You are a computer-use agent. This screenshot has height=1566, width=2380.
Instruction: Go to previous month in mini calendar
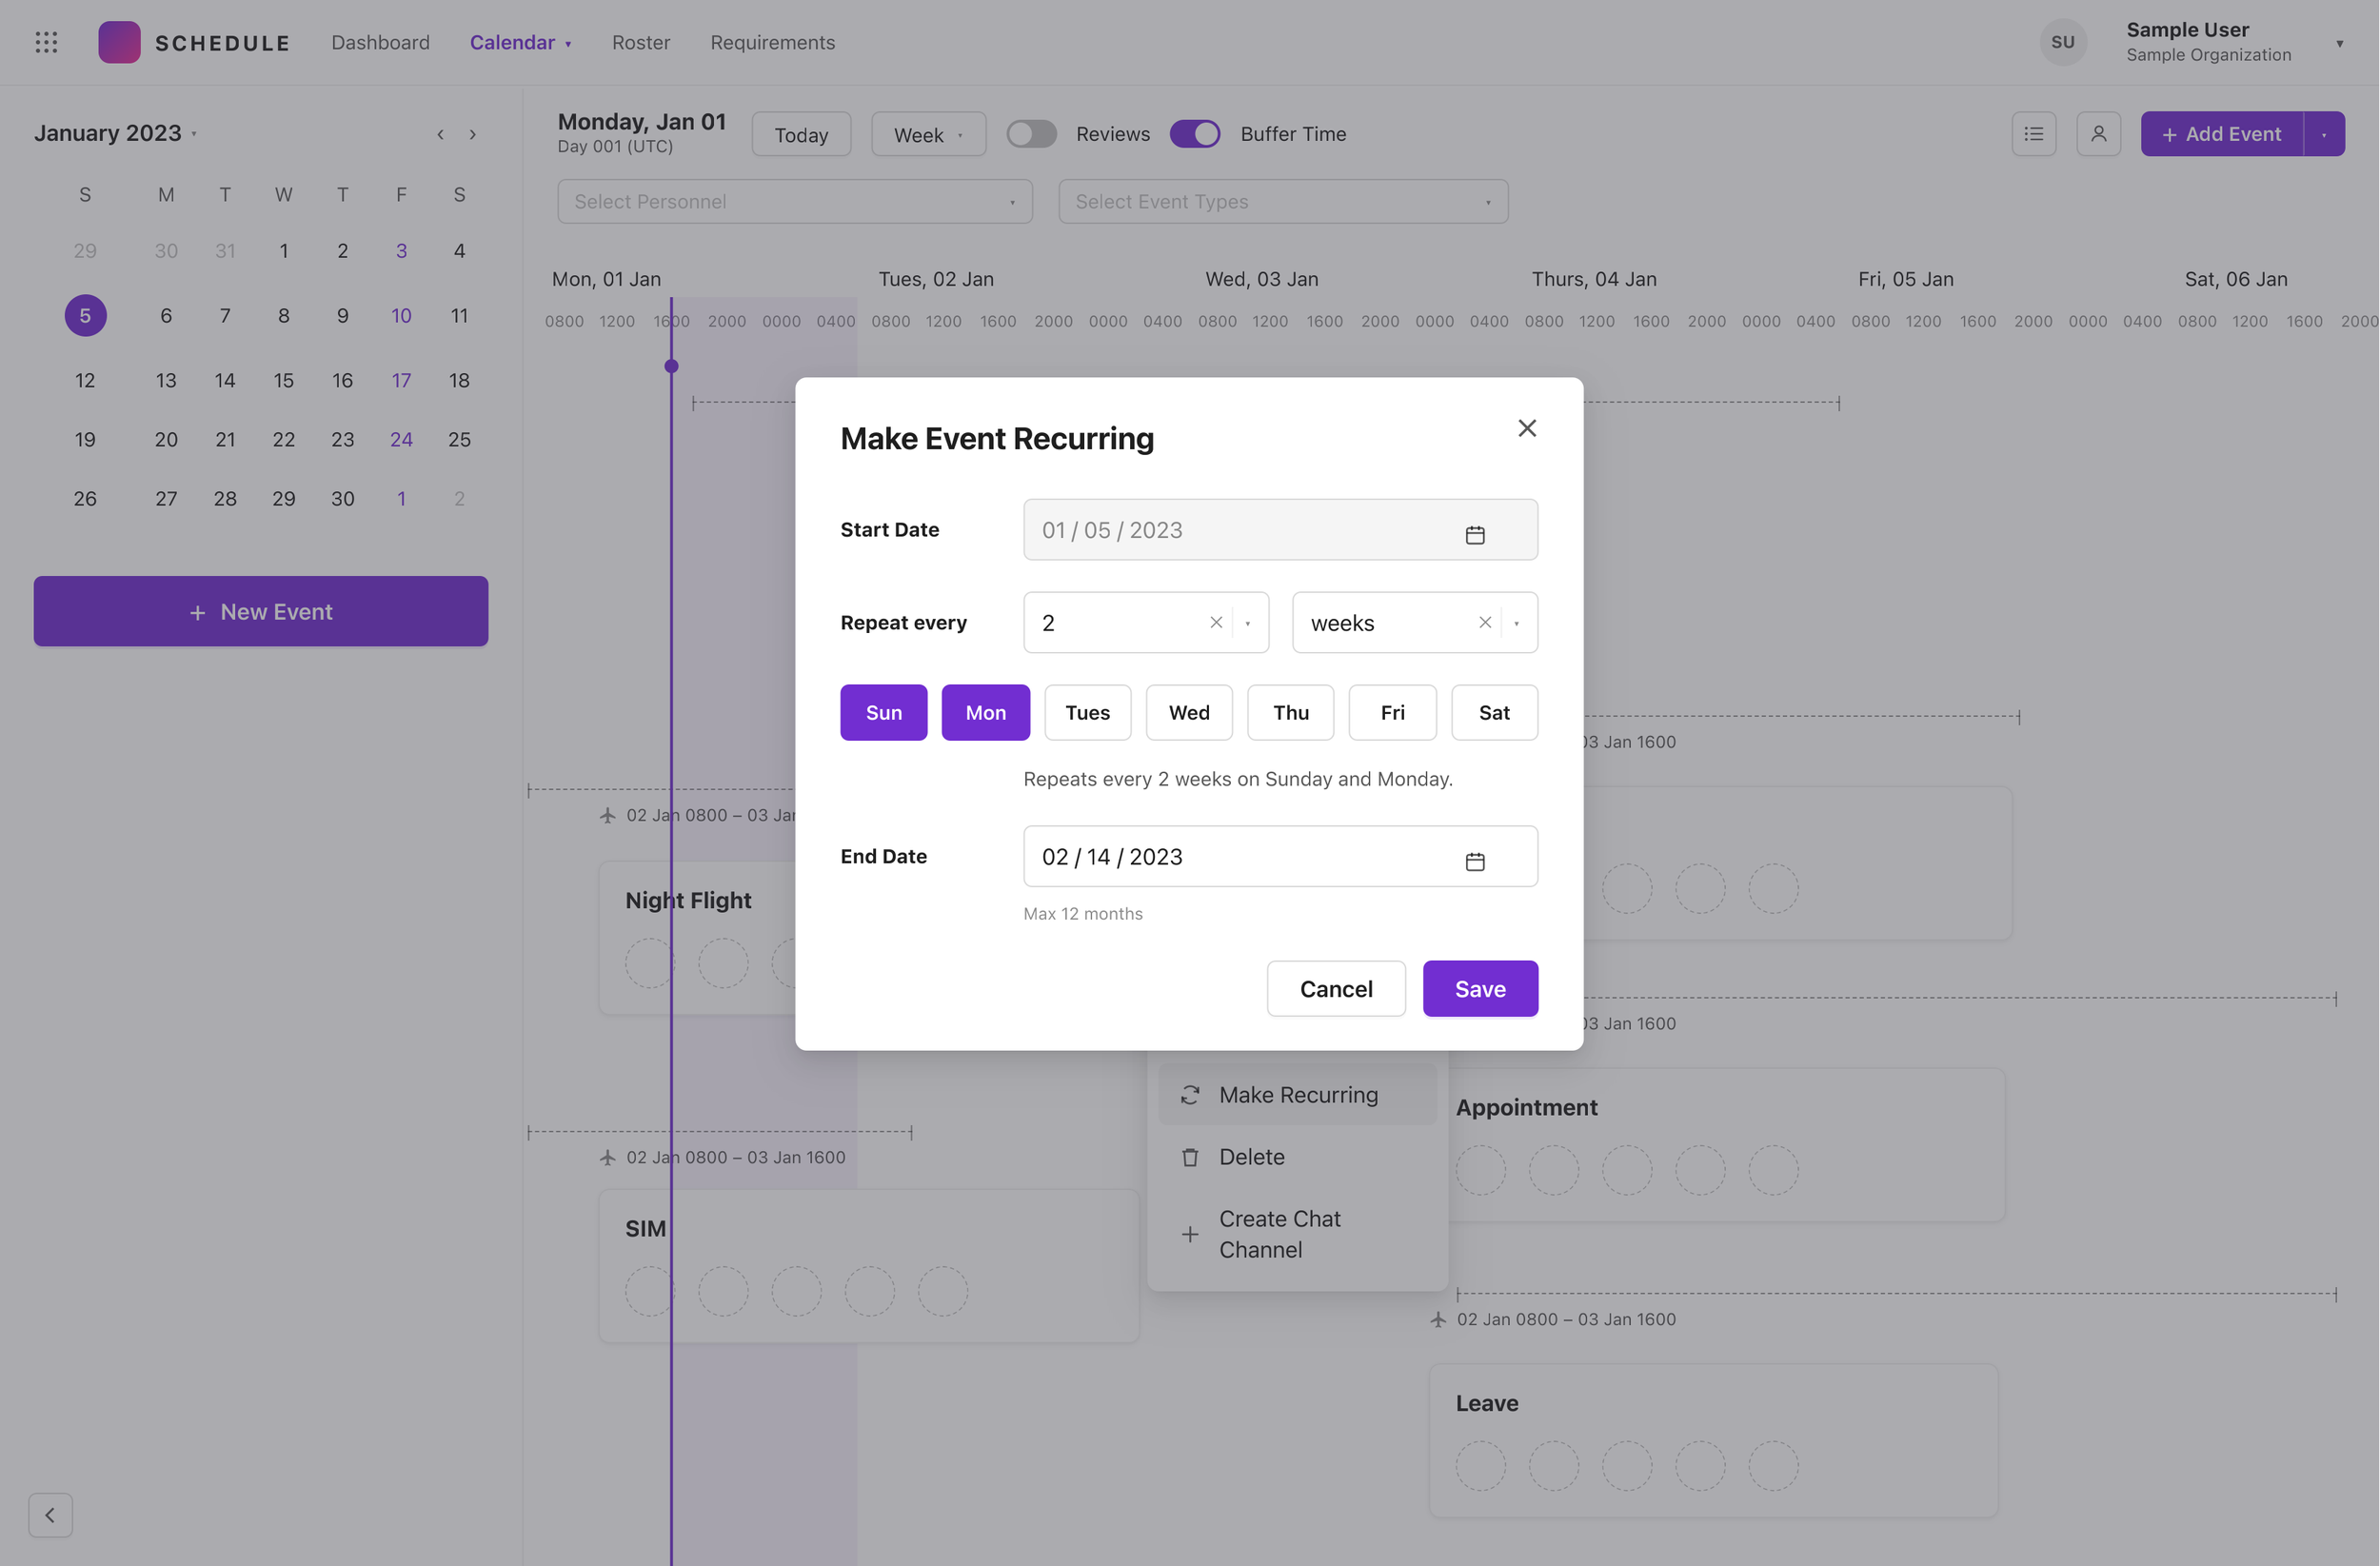click(x=440, y=134)
